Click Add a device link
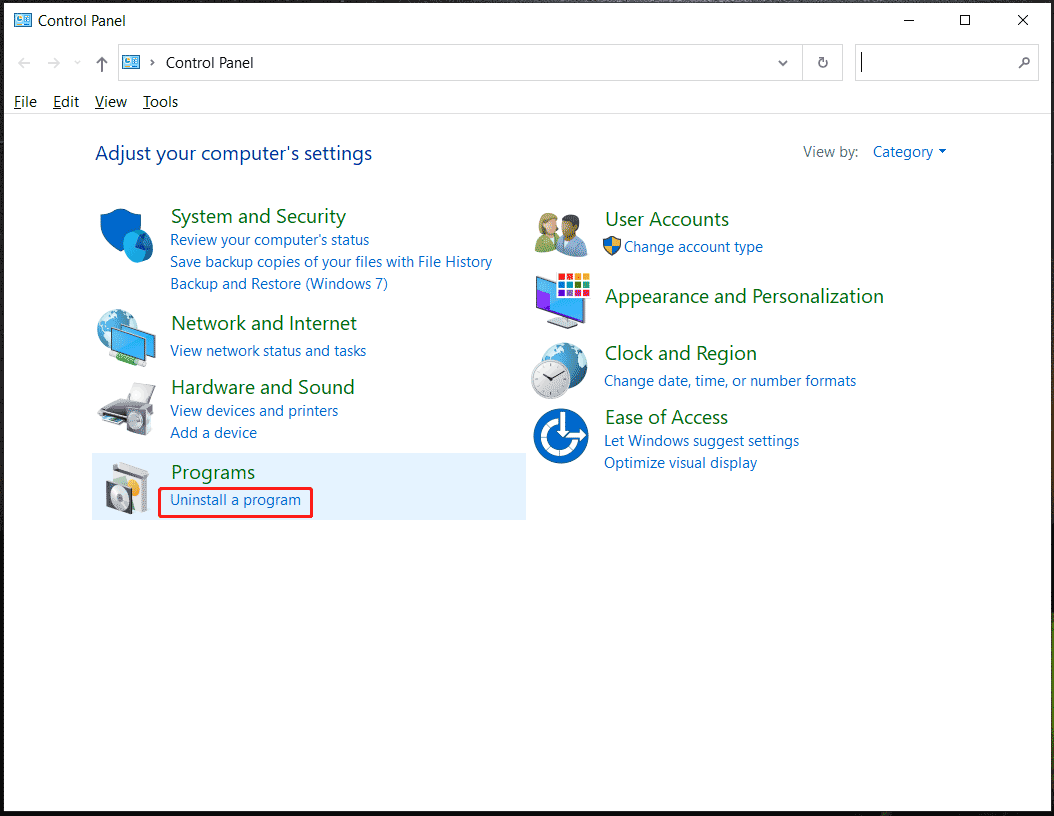Viewport: 1054px width, 816px height. pyautogui.click(x=214, y=433)
